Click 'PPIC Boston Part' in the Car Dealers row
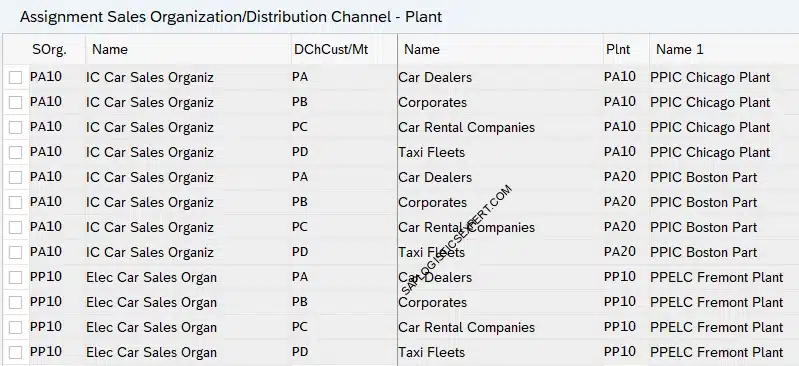The image size is (799, 366). click(703, 177)
